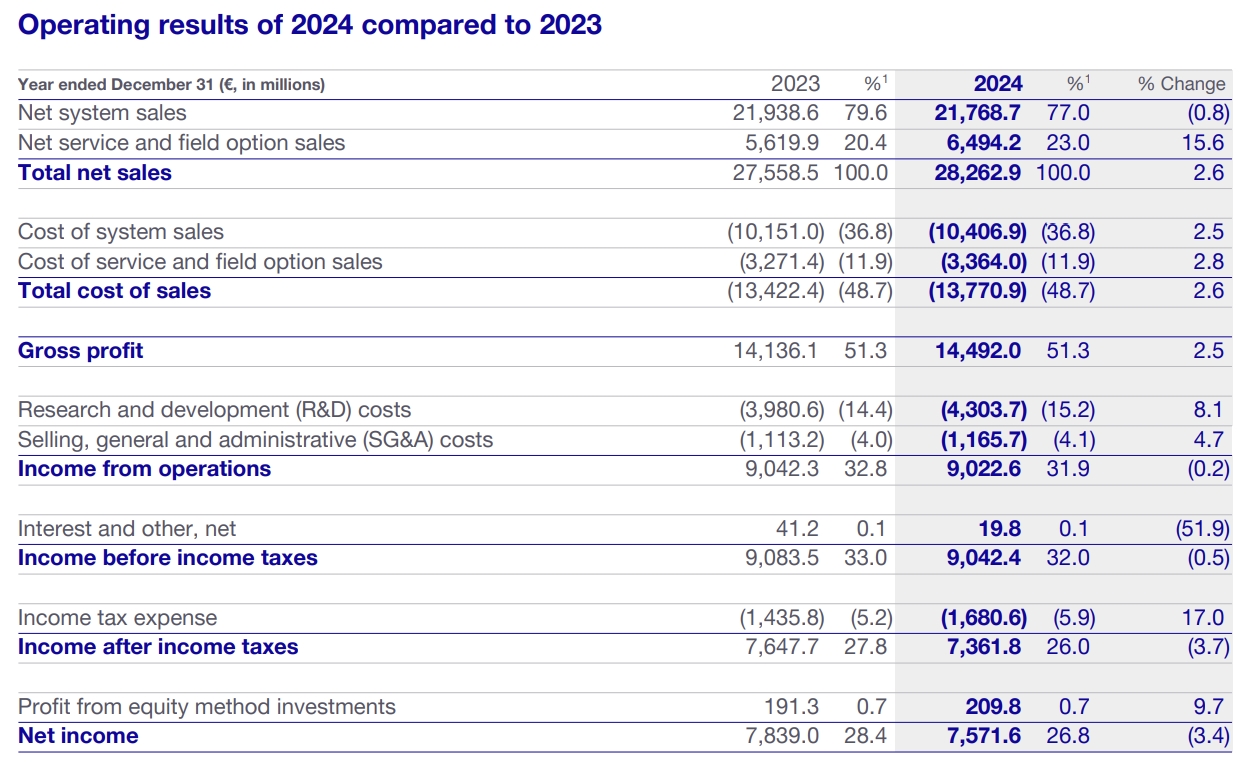
Task: Click the bold '2024' column header
Action: 997,84
